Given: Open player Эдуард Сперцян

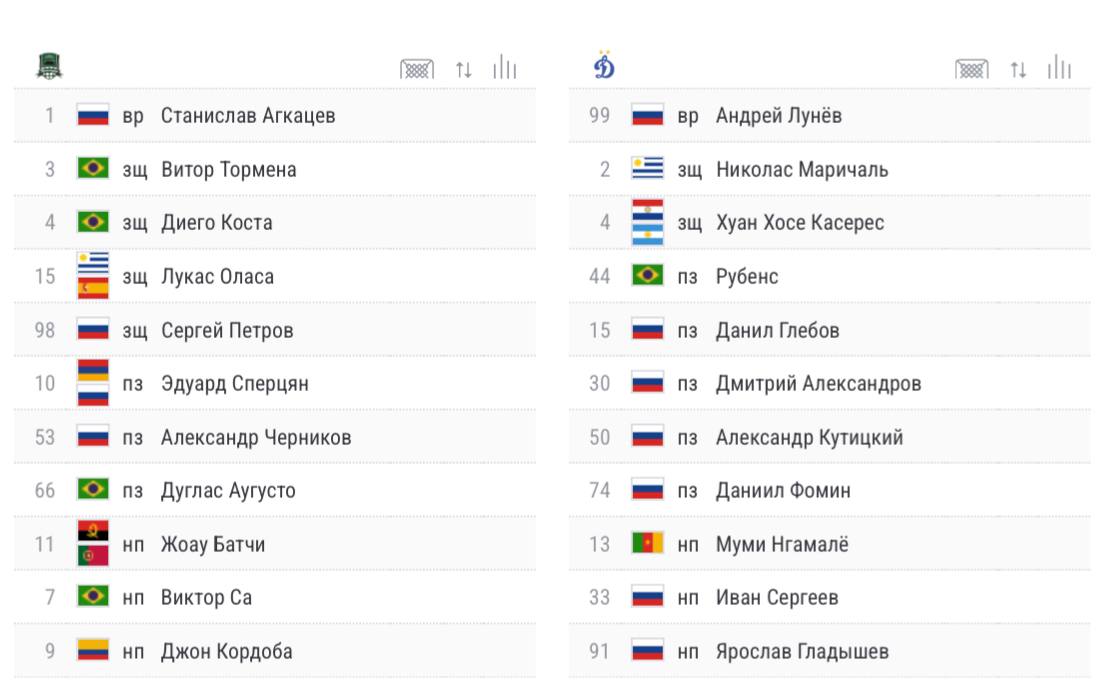Looking at the screenshot, I should (x=235, y=384).
